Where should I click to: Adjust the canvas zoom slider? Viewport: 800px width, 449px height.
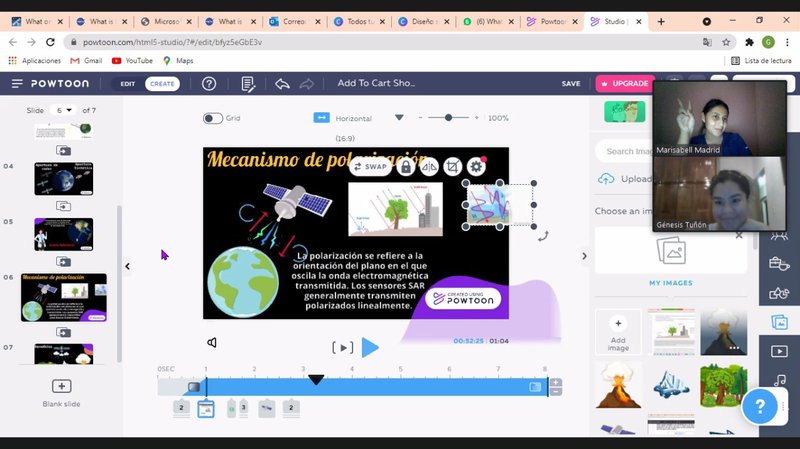[x=449, y=117]
